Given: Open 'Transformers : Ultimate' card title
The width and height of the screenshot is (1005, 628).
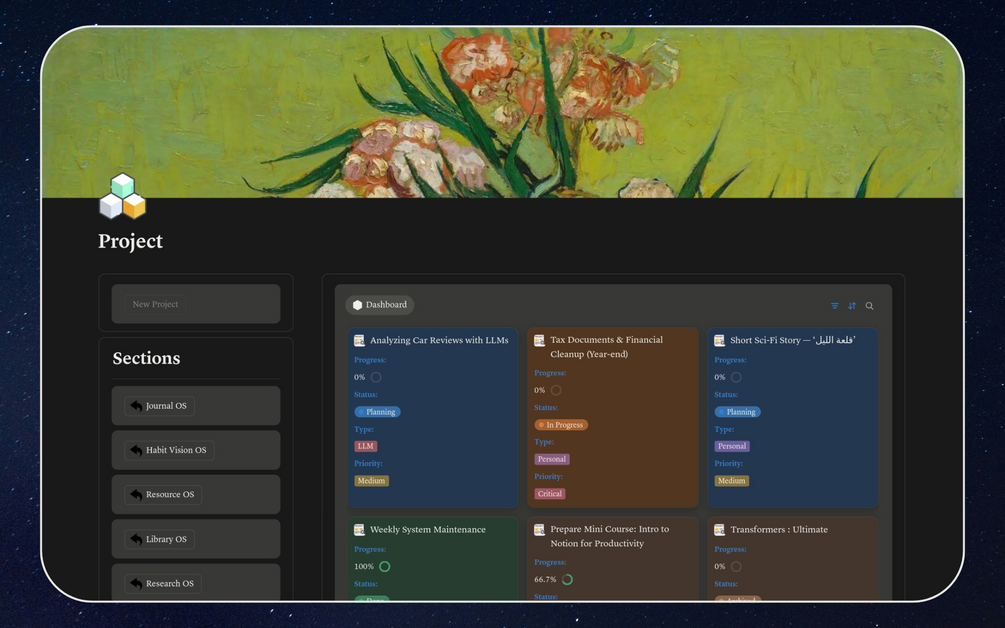Looking at the screenshot, I should click(779, 529).
